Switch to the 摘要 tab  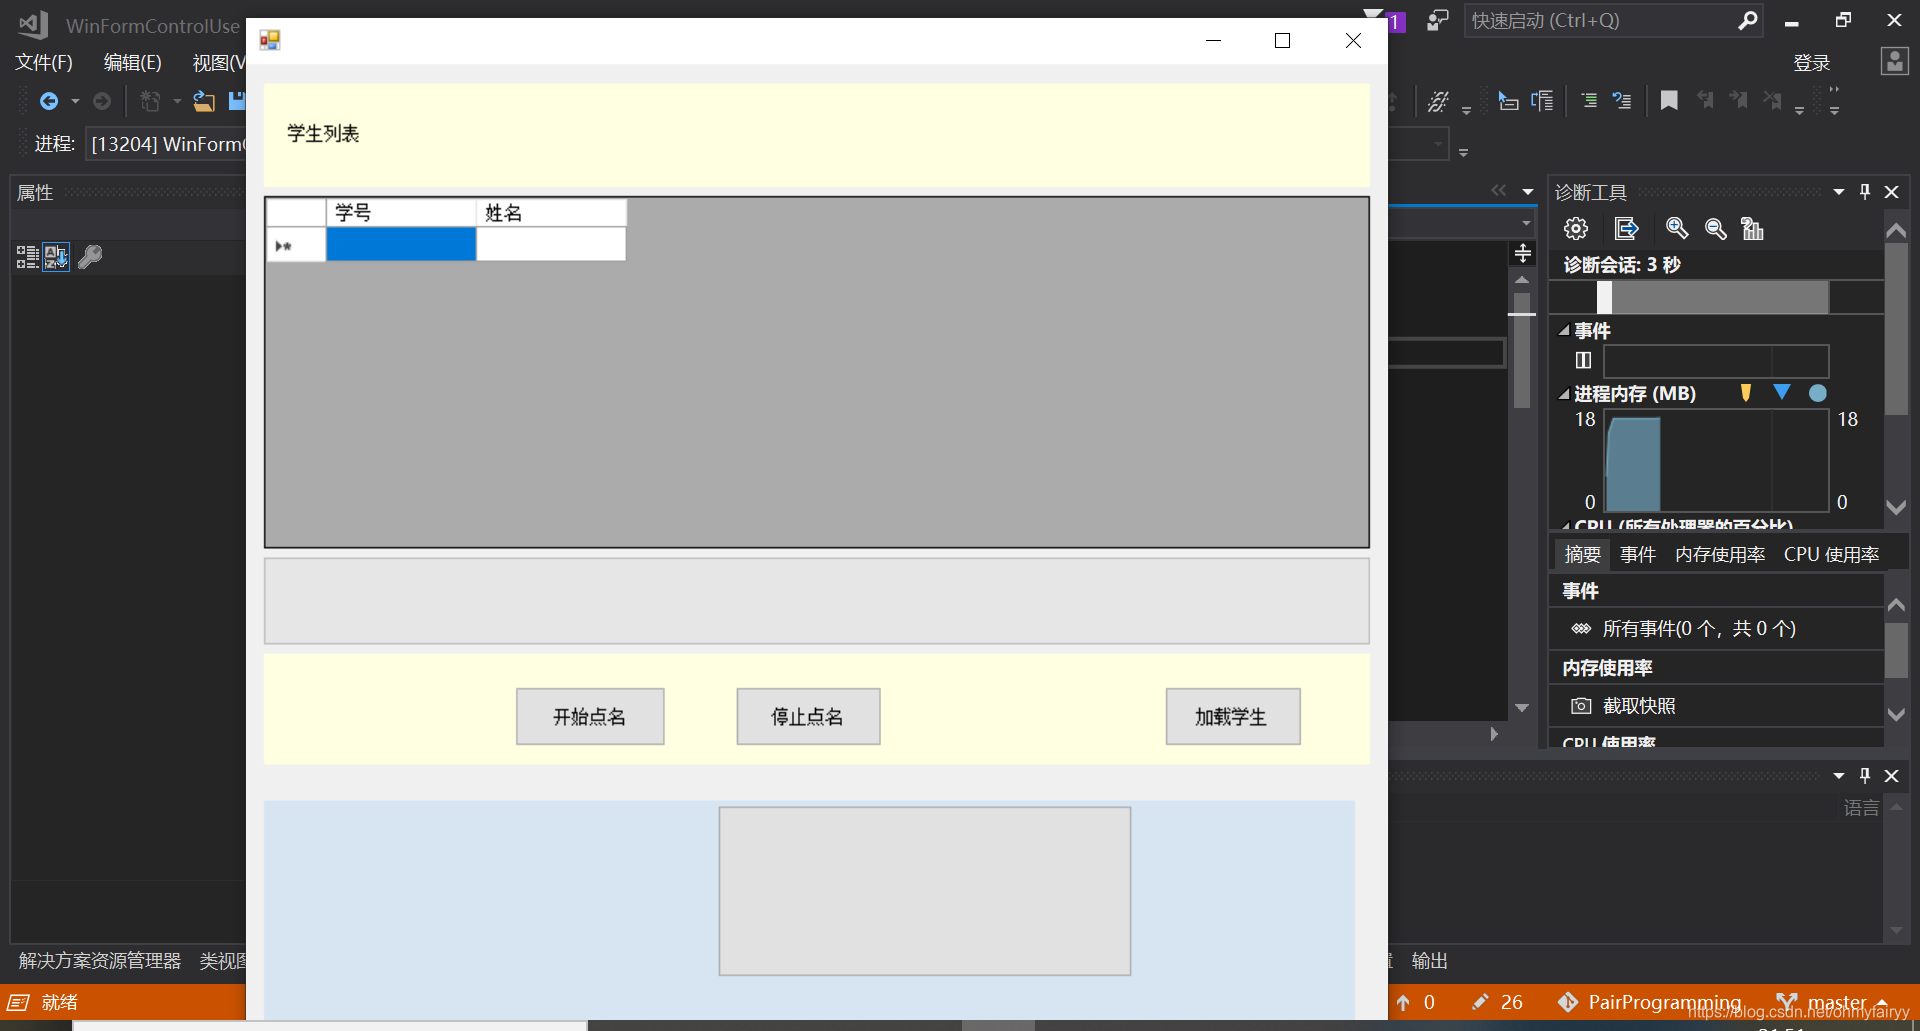1582,554
